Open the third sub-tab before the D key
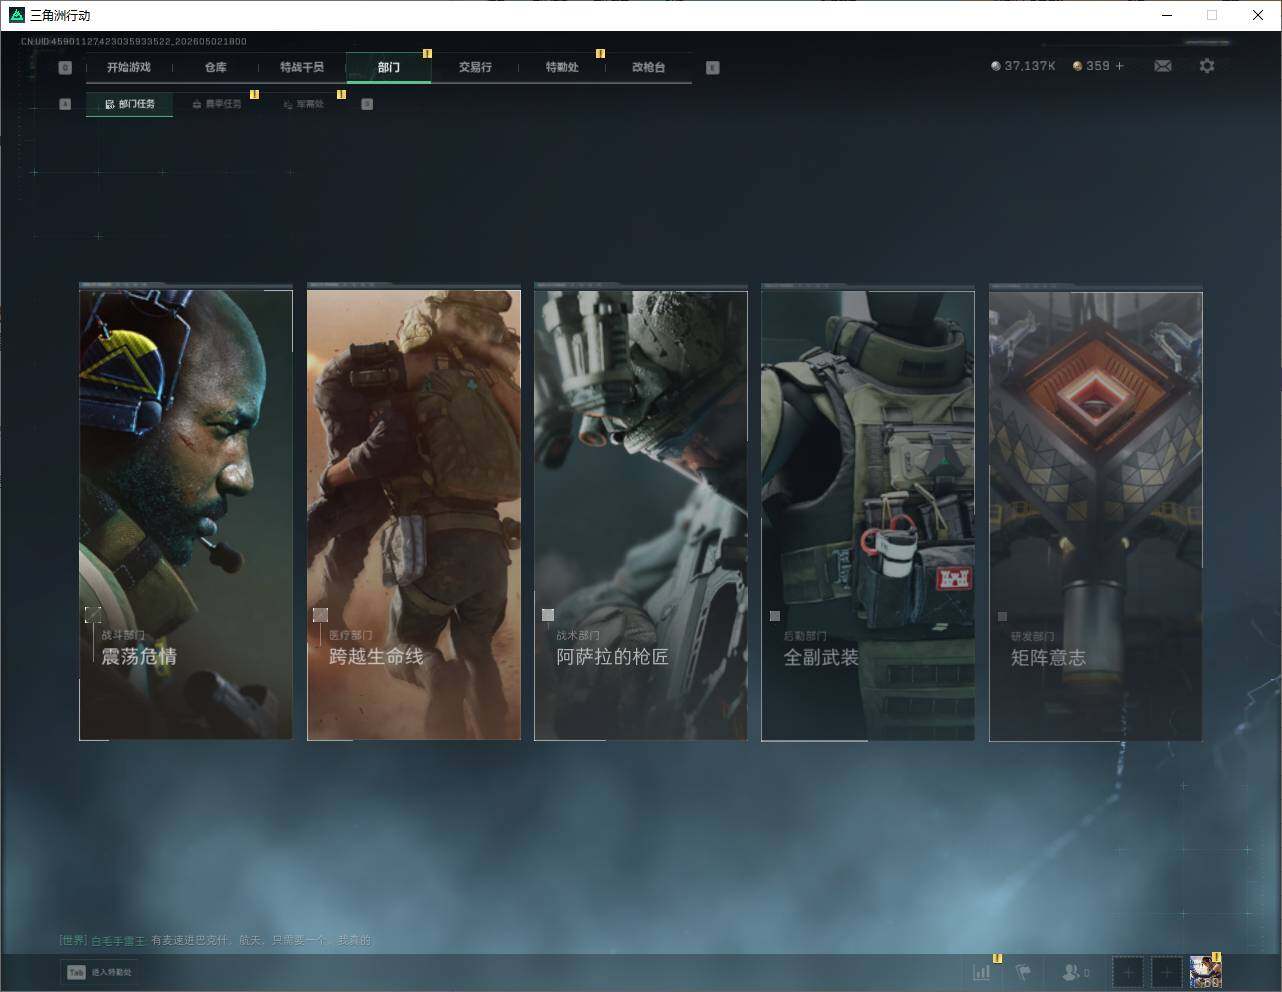The image size is (1282, 992). click(x=303, y=104)
